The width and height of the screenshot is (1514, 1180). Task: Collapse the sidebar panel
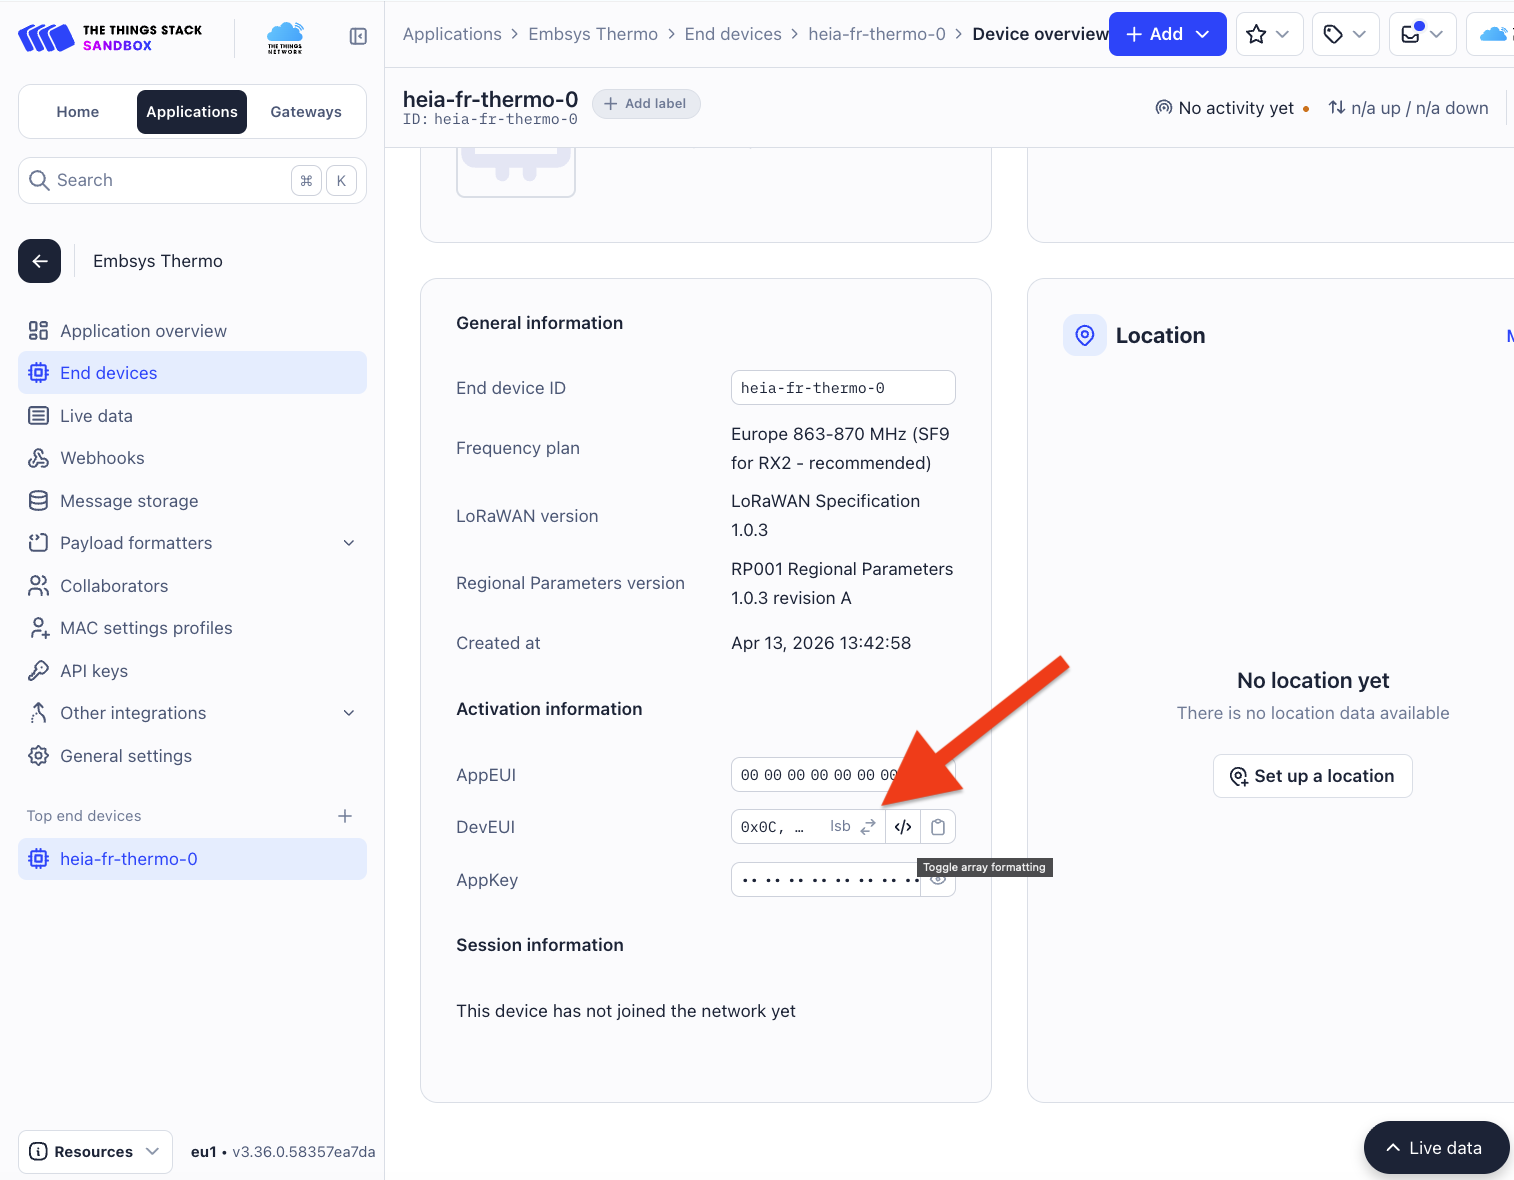tap(358, 37)
